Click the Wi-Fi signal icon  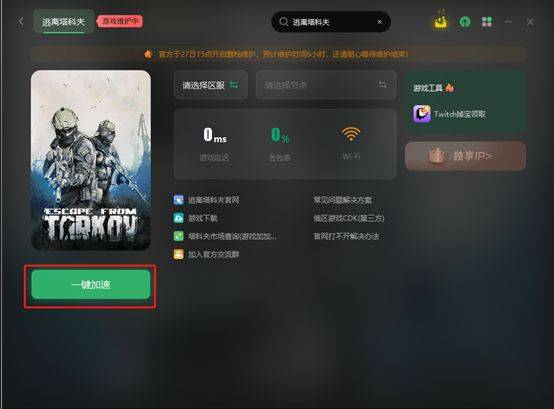pyautogui.click(x=351, y=134)
